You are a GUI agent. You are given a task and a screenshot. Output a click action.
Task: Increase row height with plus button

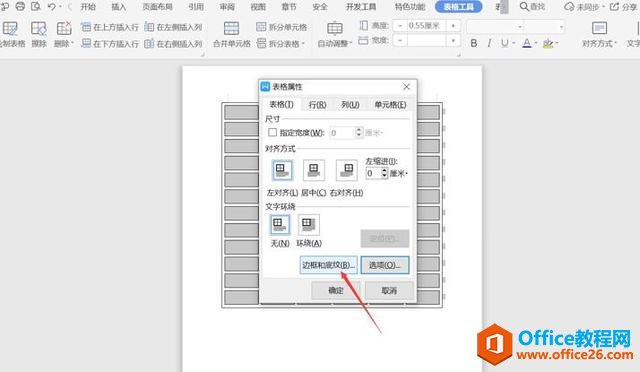tap(453, 26)
